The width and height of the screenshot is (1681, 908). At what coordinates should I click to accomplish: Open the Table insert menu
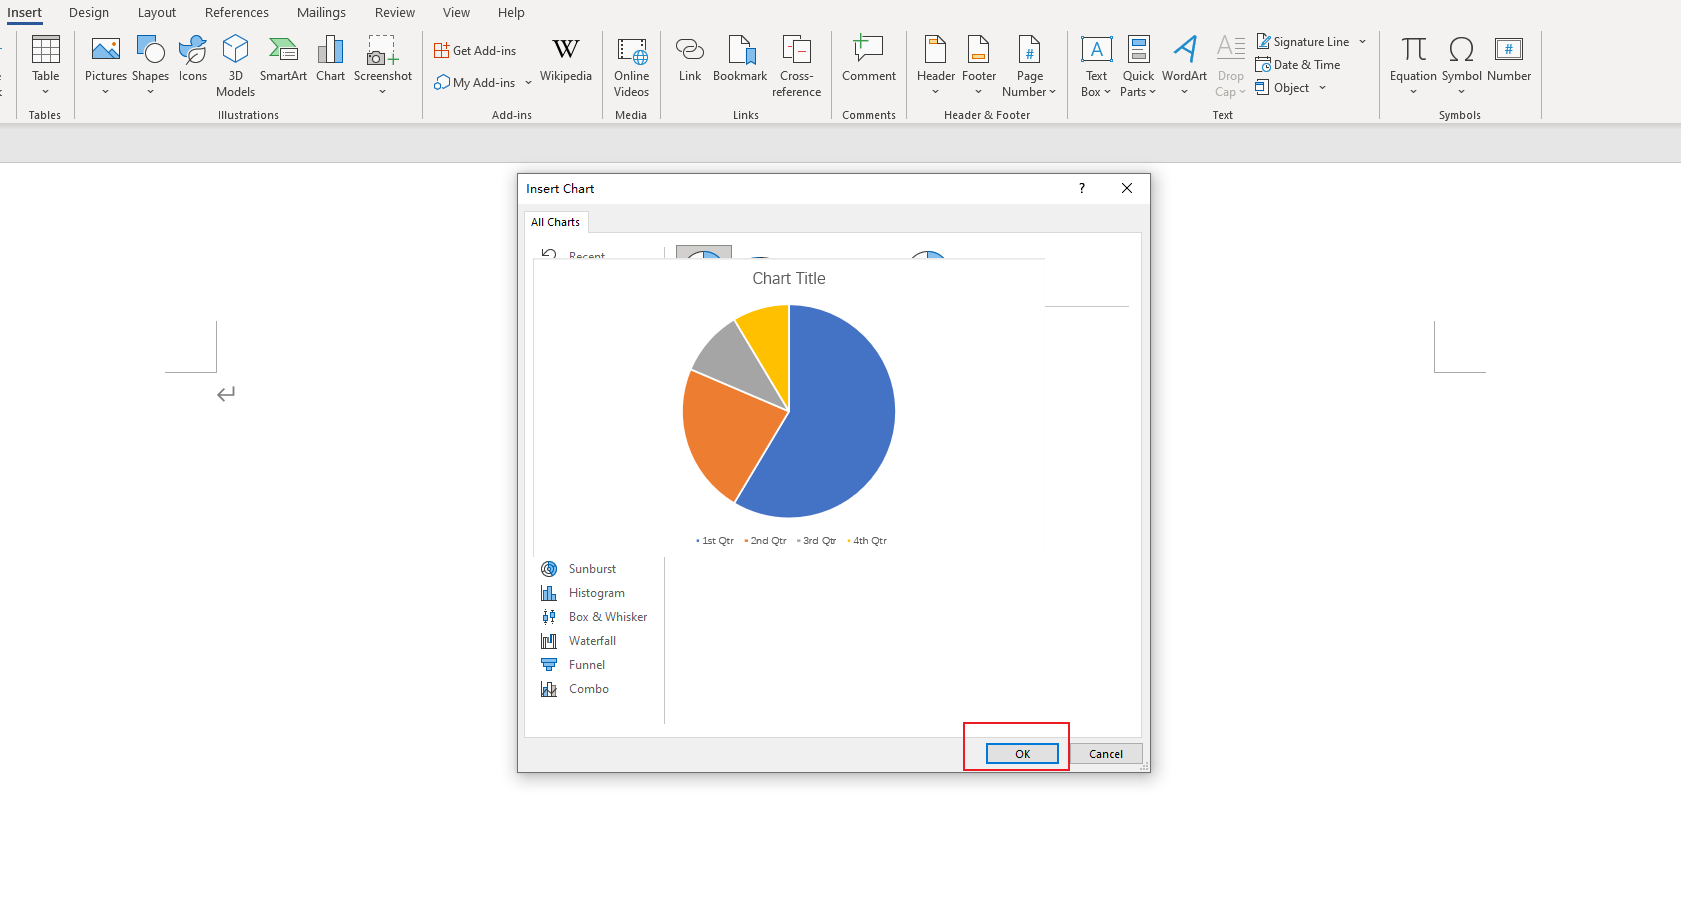[x=45, y=66]
